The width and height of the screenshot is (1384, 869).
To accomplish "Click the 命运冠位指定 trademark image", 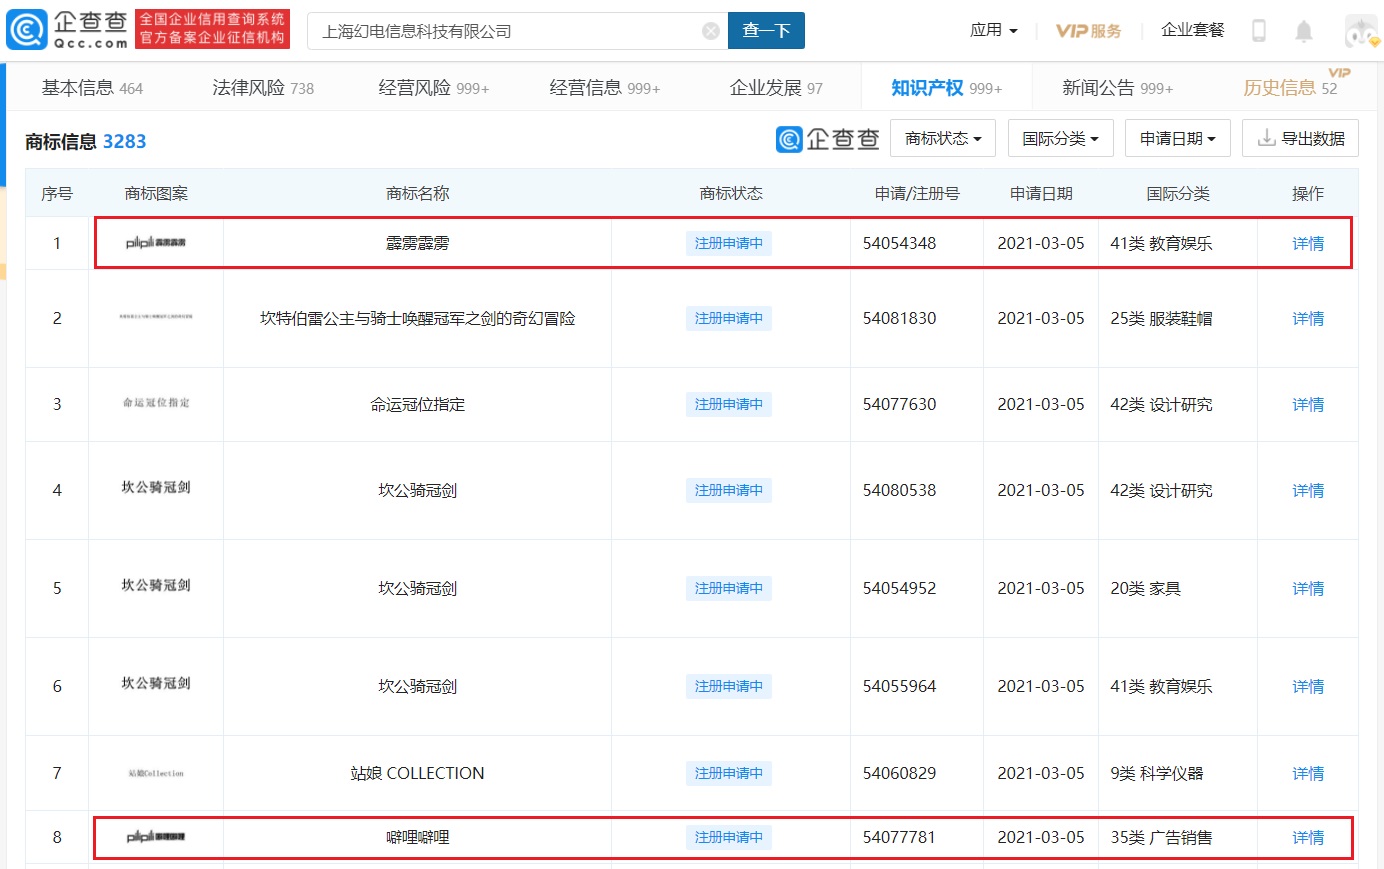I will click(156, 403).
